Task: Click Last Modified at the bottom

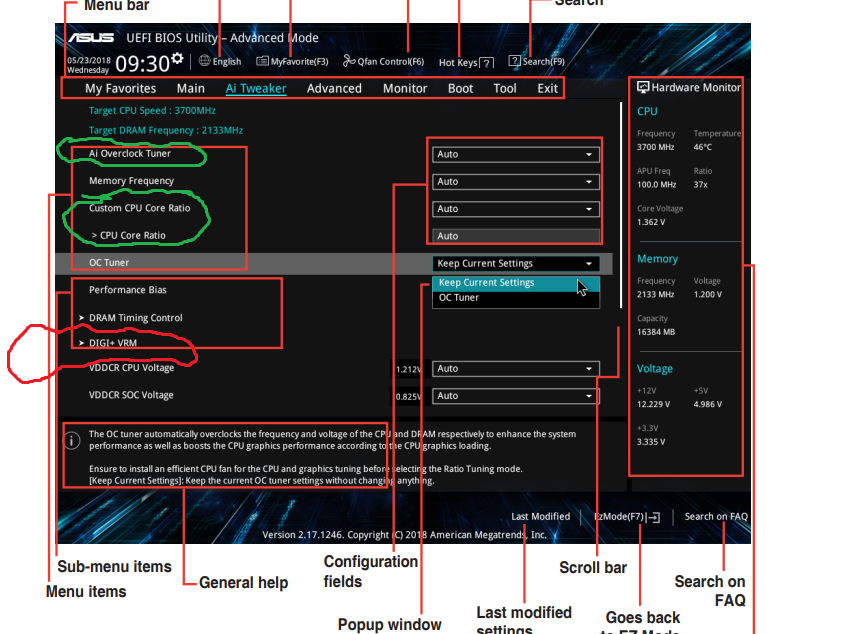Action: pos(540,517)
